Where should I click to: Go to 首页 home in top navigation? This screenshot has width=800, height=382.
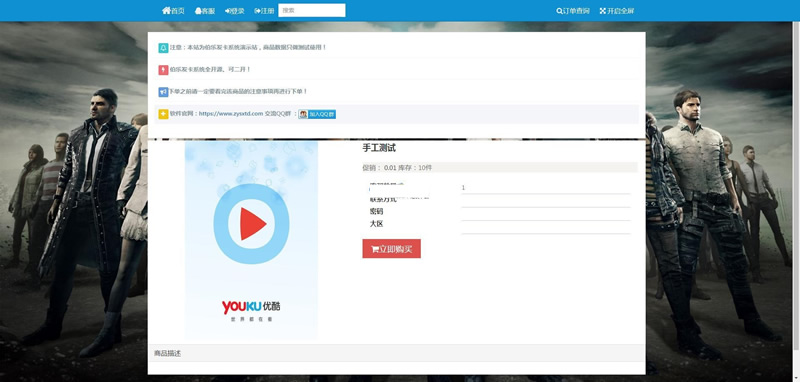(x=173, y=11)
